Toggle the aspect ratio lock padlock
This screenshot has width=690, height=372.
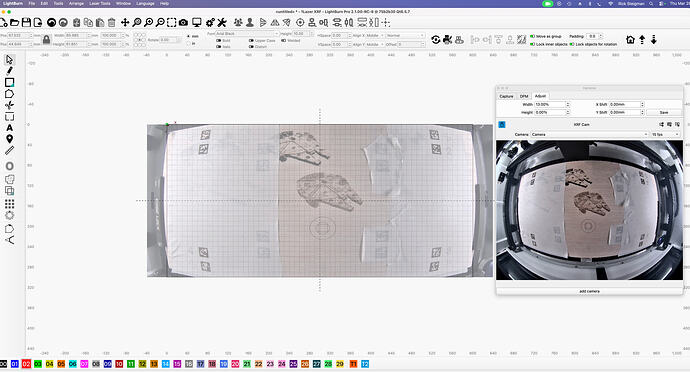[46, 40]
